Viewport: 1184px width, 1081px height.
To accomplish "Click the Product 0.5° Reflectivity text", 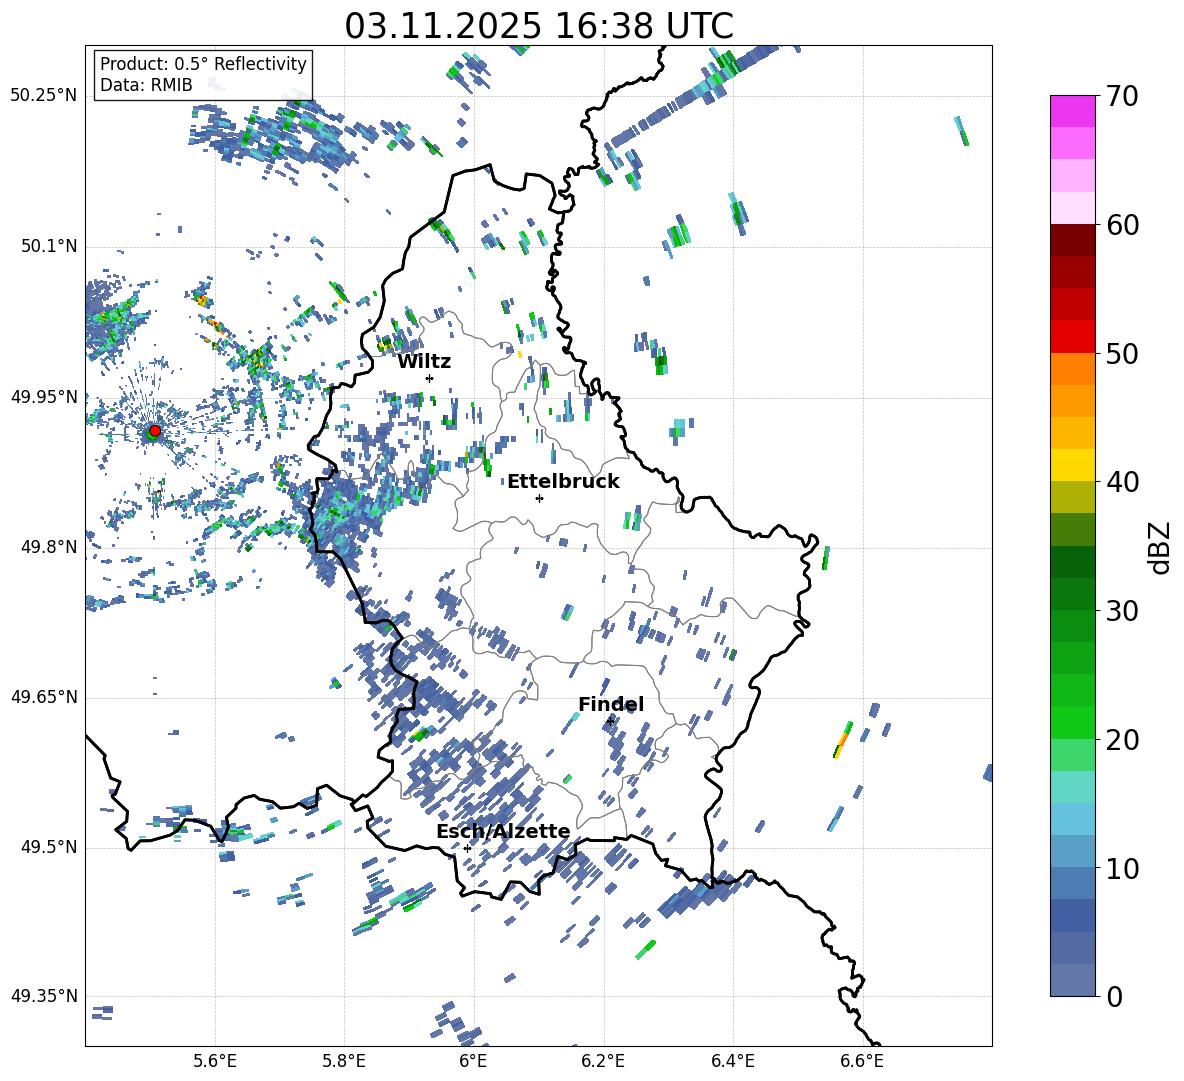I will click(203, 64).
